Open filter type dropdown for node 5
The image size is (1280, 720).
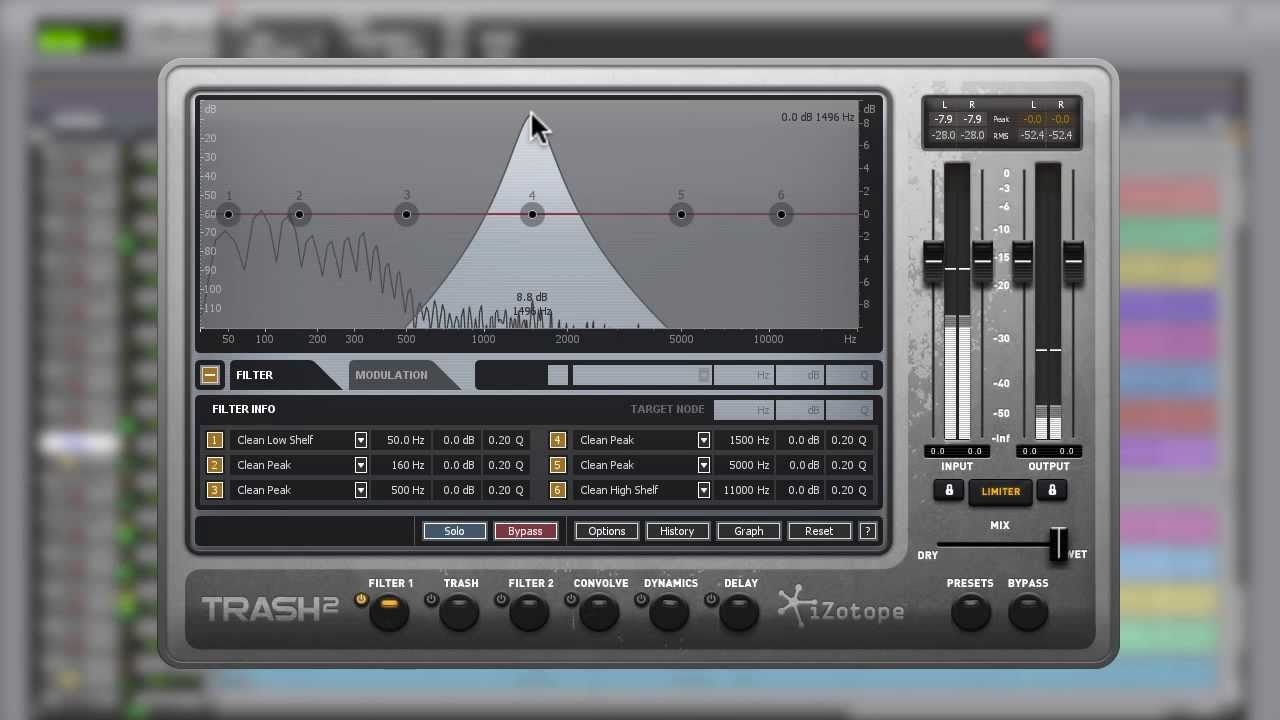point(703,465)
